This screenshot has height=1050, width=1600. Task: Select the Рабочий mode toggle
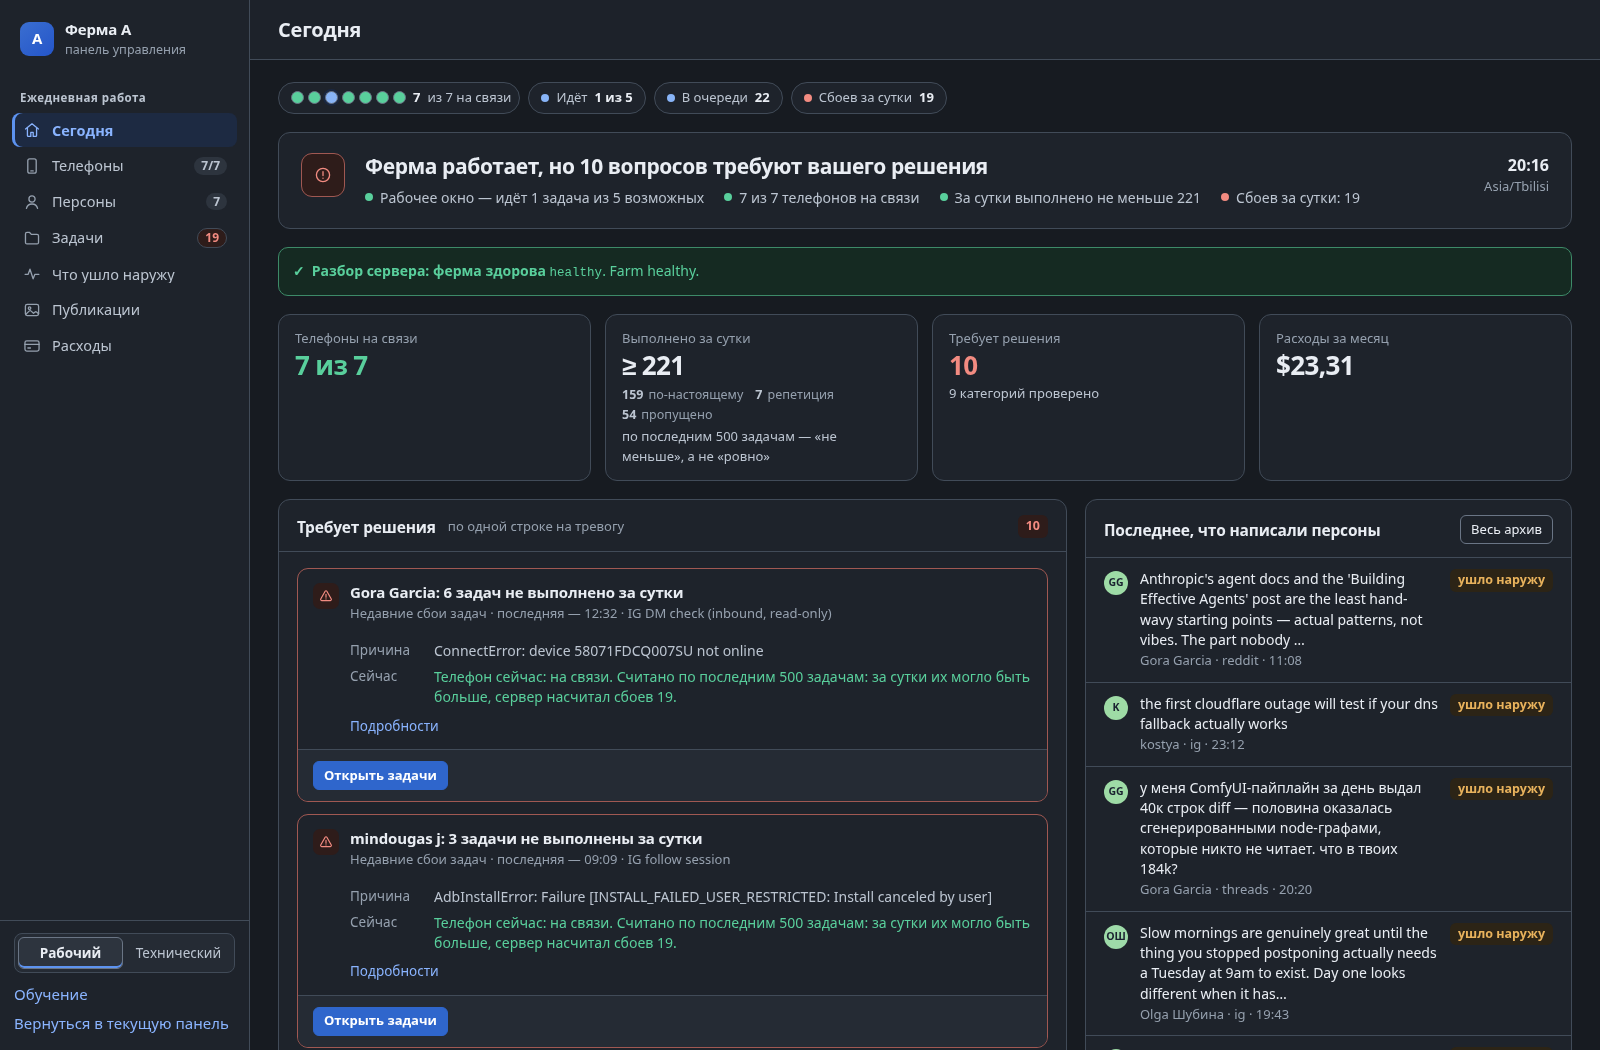click(70, 953)
